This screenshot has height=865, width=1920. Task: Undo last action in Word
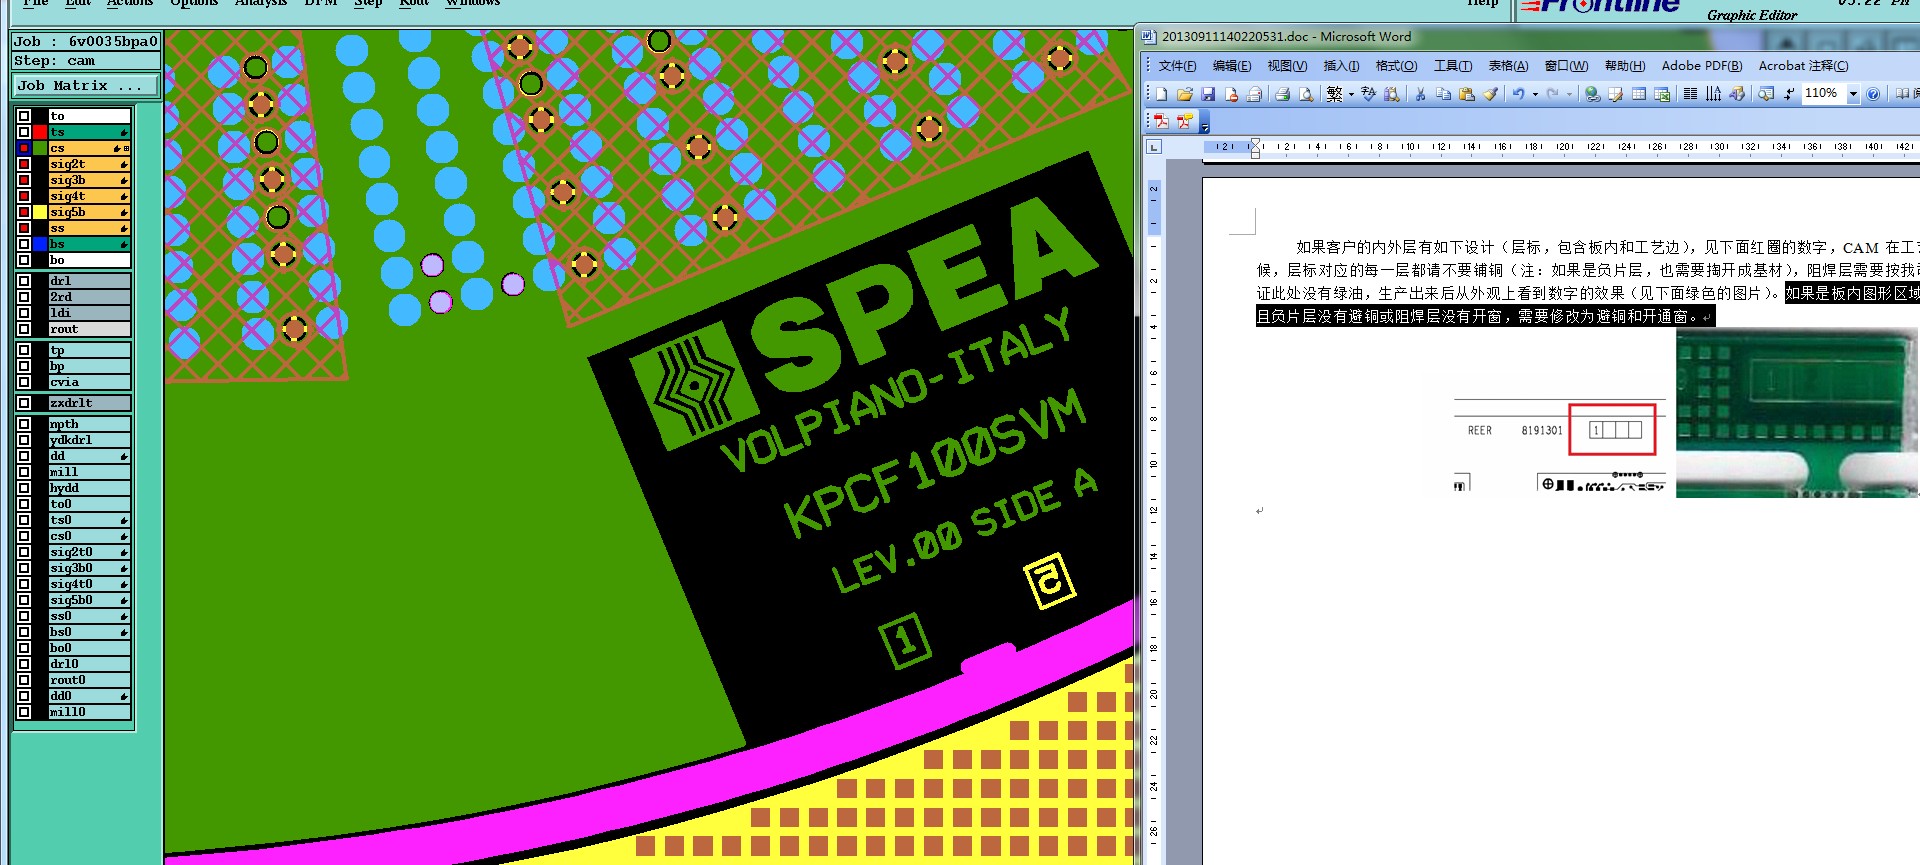(1519, 94)
